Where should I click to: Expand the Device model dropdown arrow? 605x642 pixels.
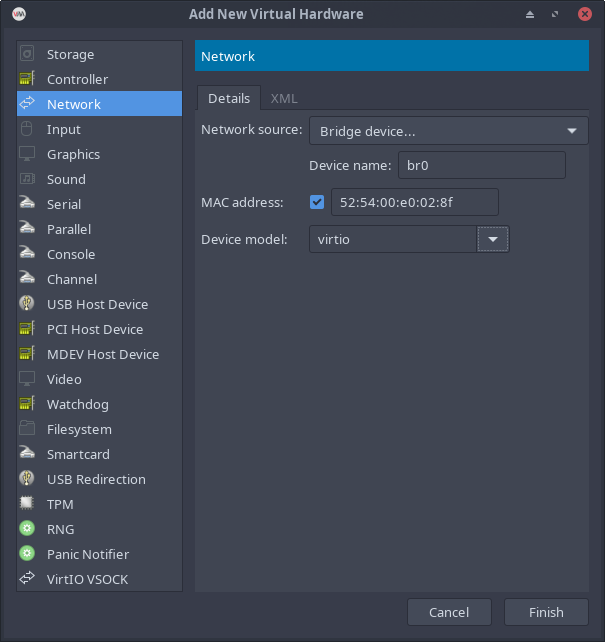pyautogui.click(x=493, y=240)
